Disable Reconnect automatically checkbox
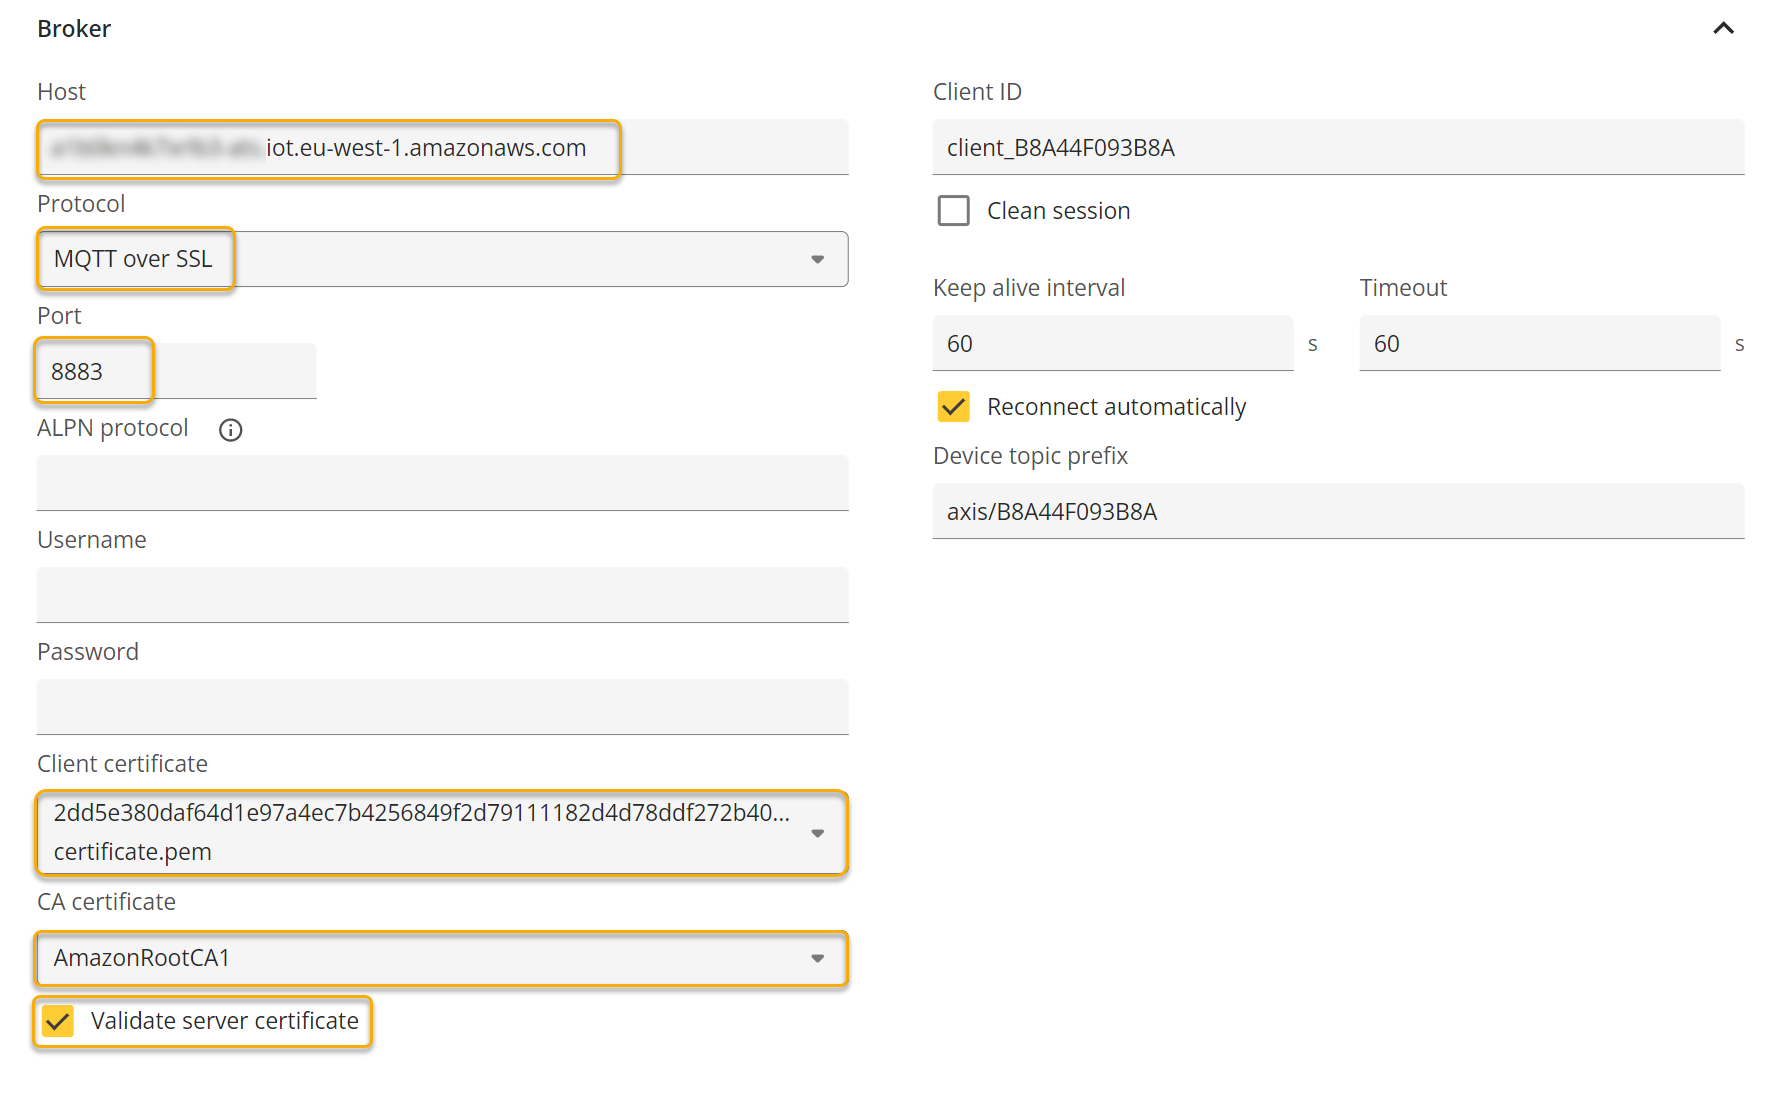This screenshot has height=1101, width=1777. click(x=954, y=407)
